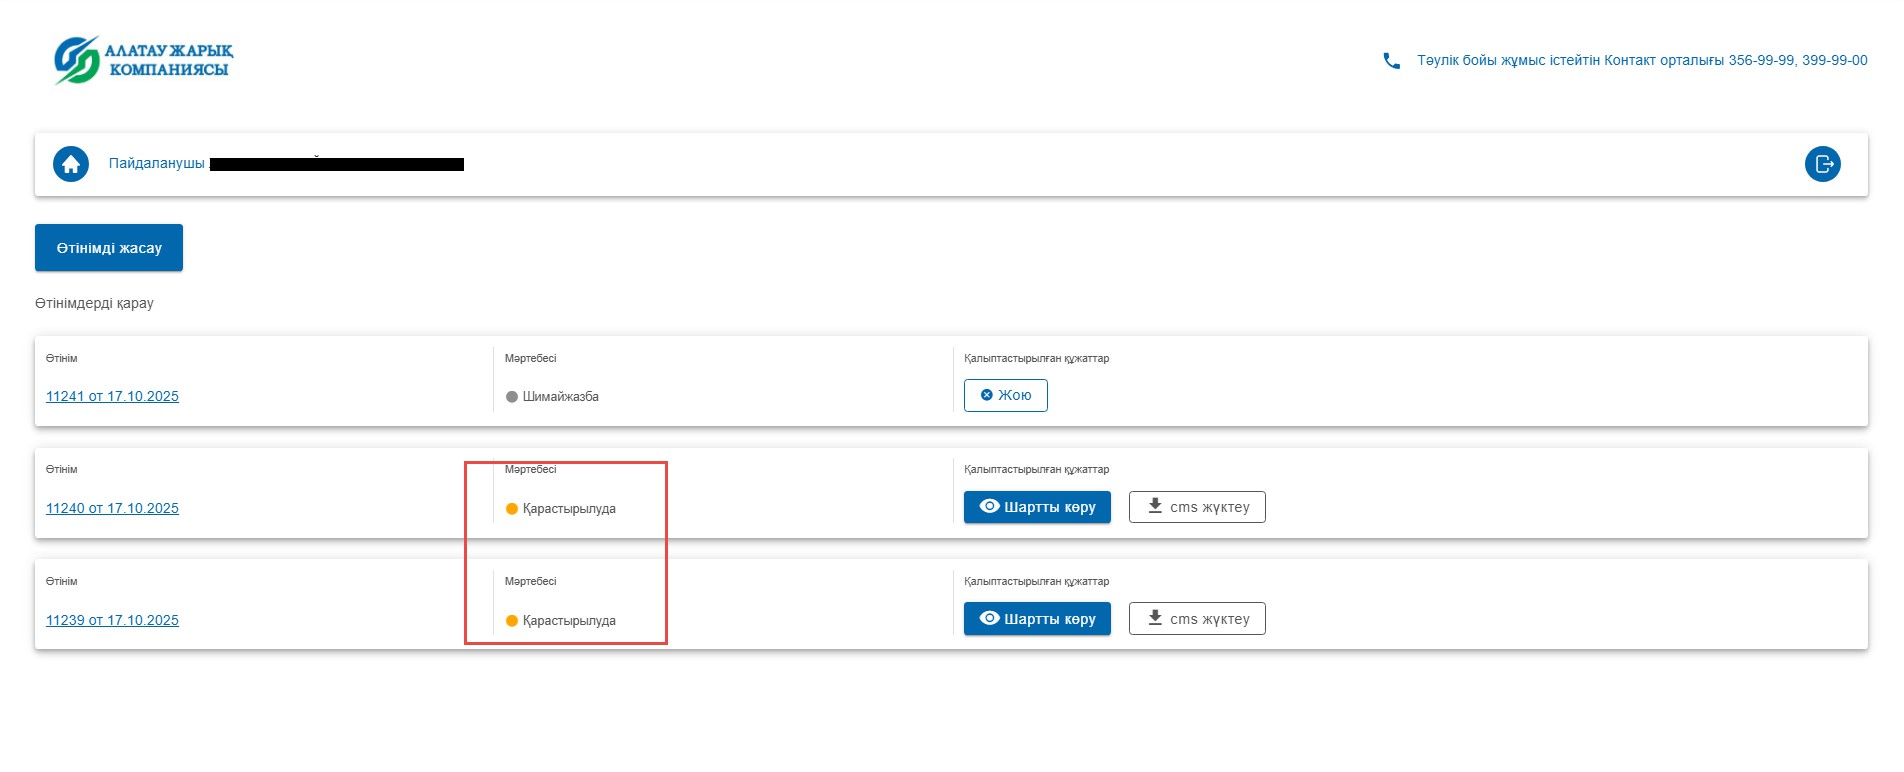Viewport: 1904px width, 772px height.
Task: Click the Қарастырылуда status text for application 11239
Action: [569, 621]
